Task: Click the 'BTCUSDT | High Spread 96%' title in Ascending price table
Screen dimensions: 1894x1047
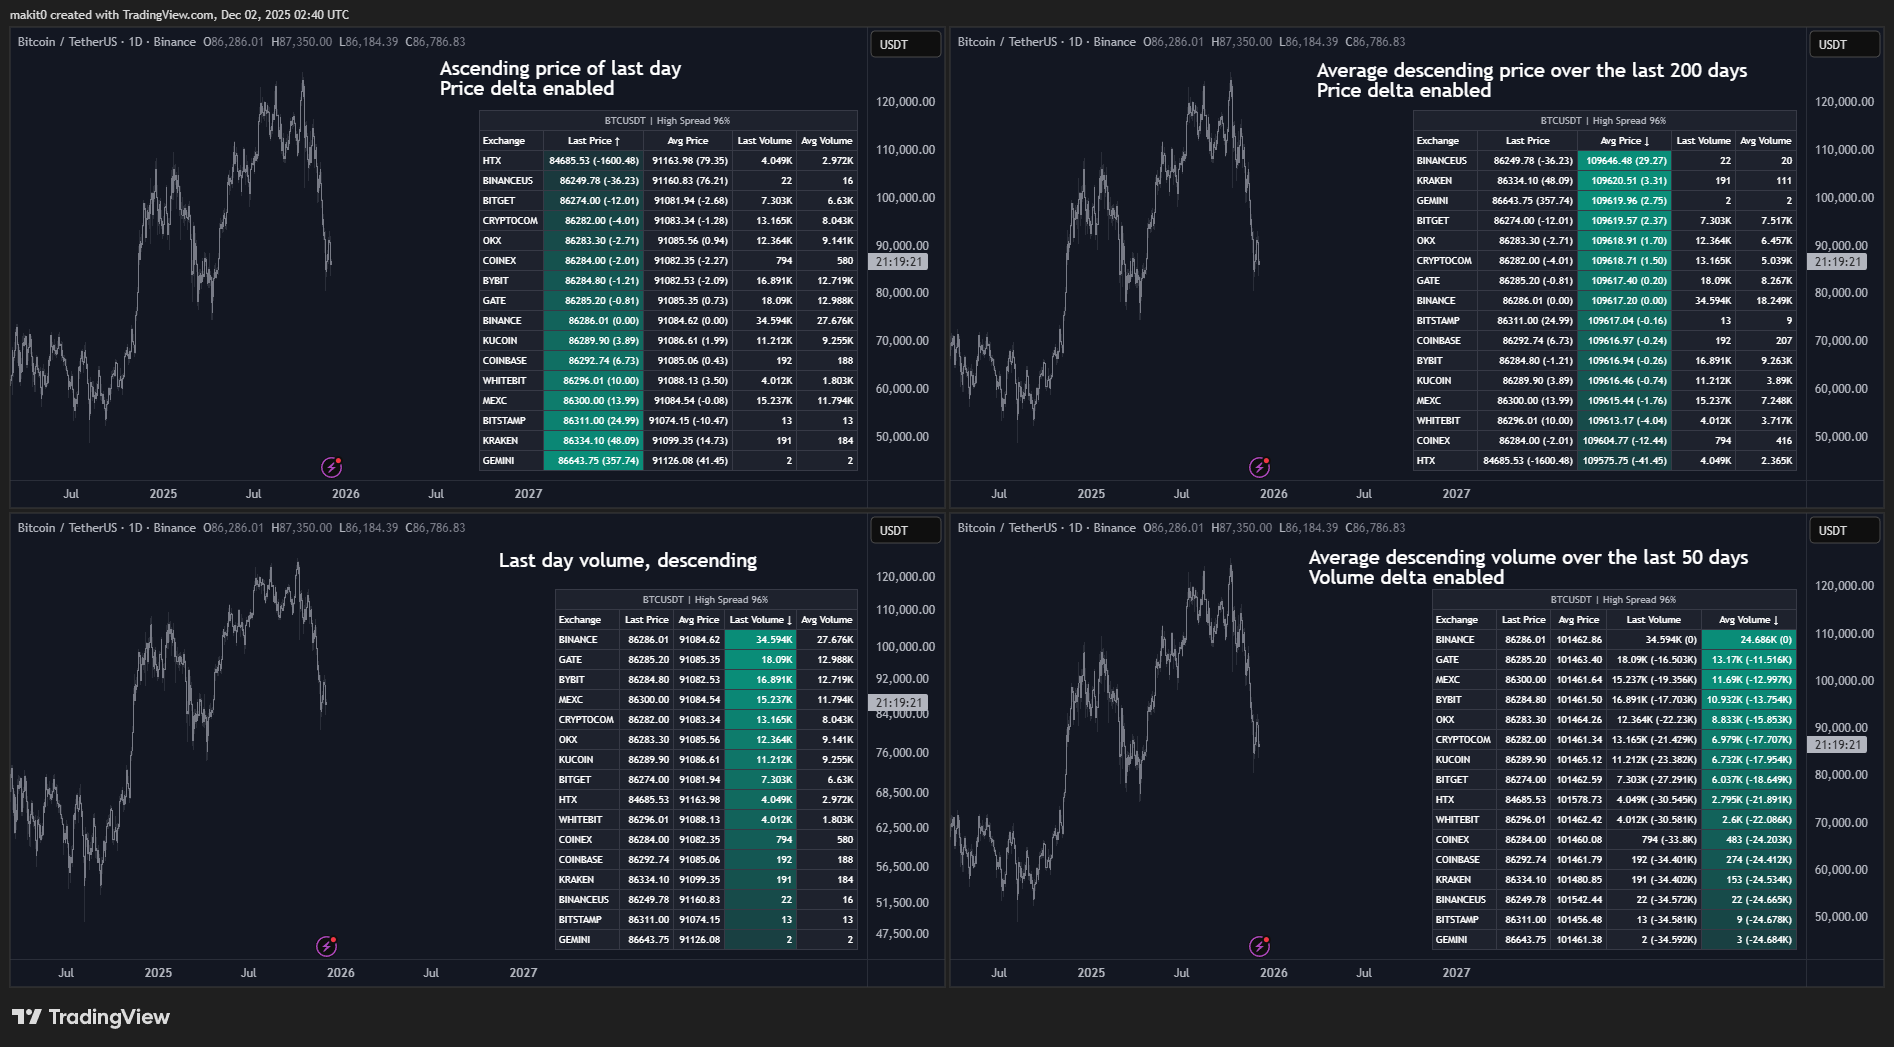Action: coord(667,121)
